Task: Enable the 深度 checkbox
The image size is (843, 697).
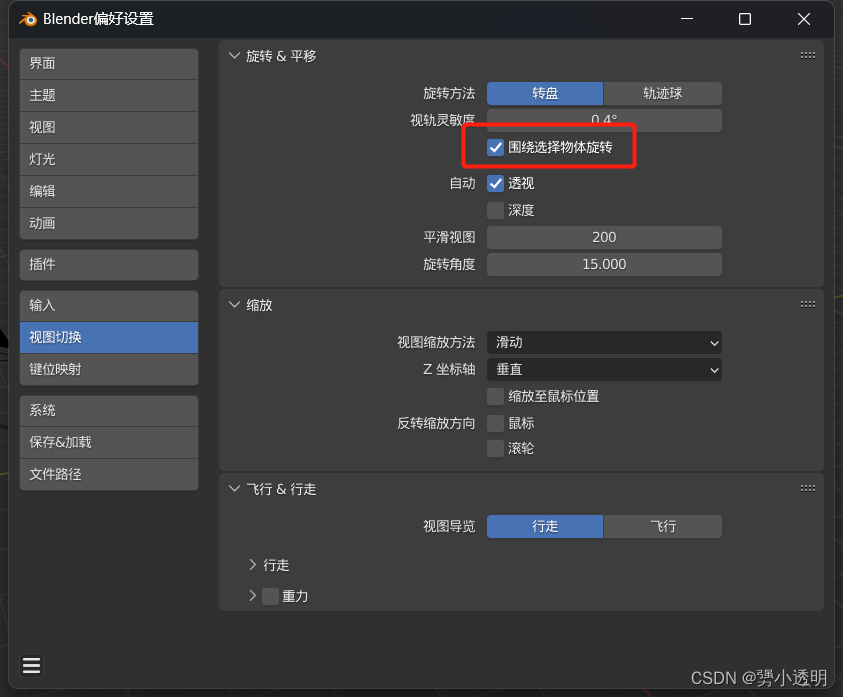Action: (x=495, y=210)
